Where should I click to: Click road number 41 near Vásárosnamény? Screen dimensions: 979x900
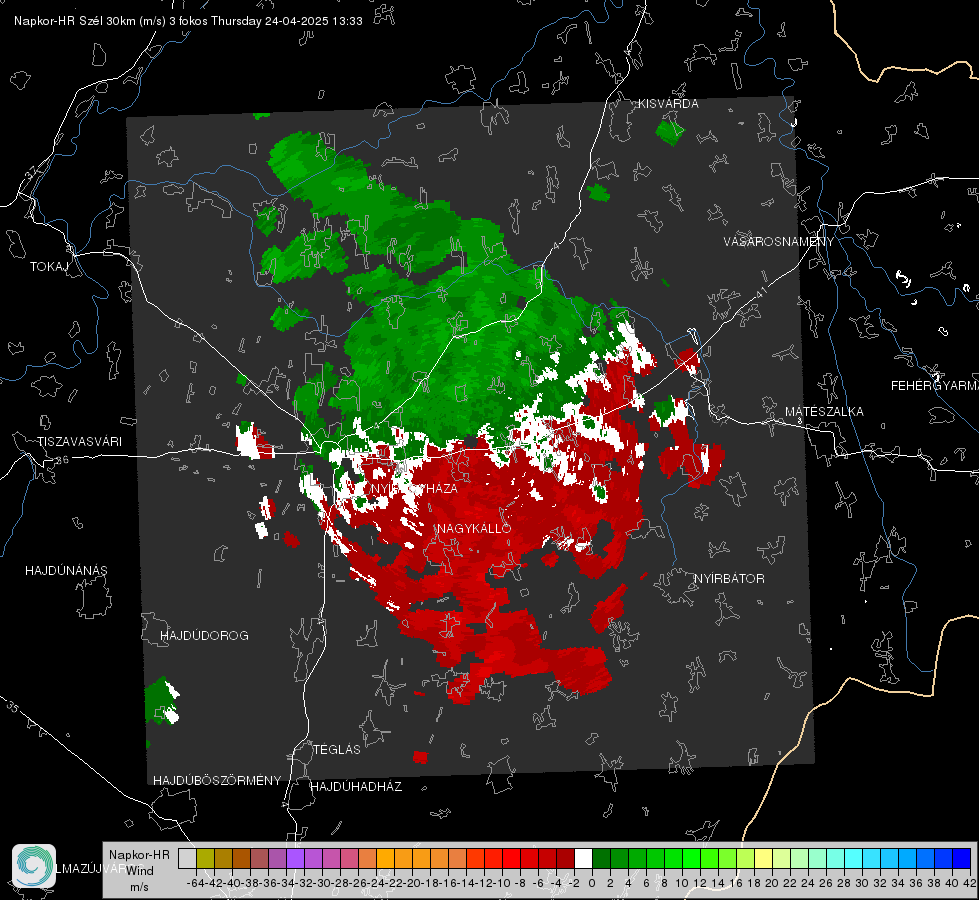pyautogui.click(x=760, y=291)
